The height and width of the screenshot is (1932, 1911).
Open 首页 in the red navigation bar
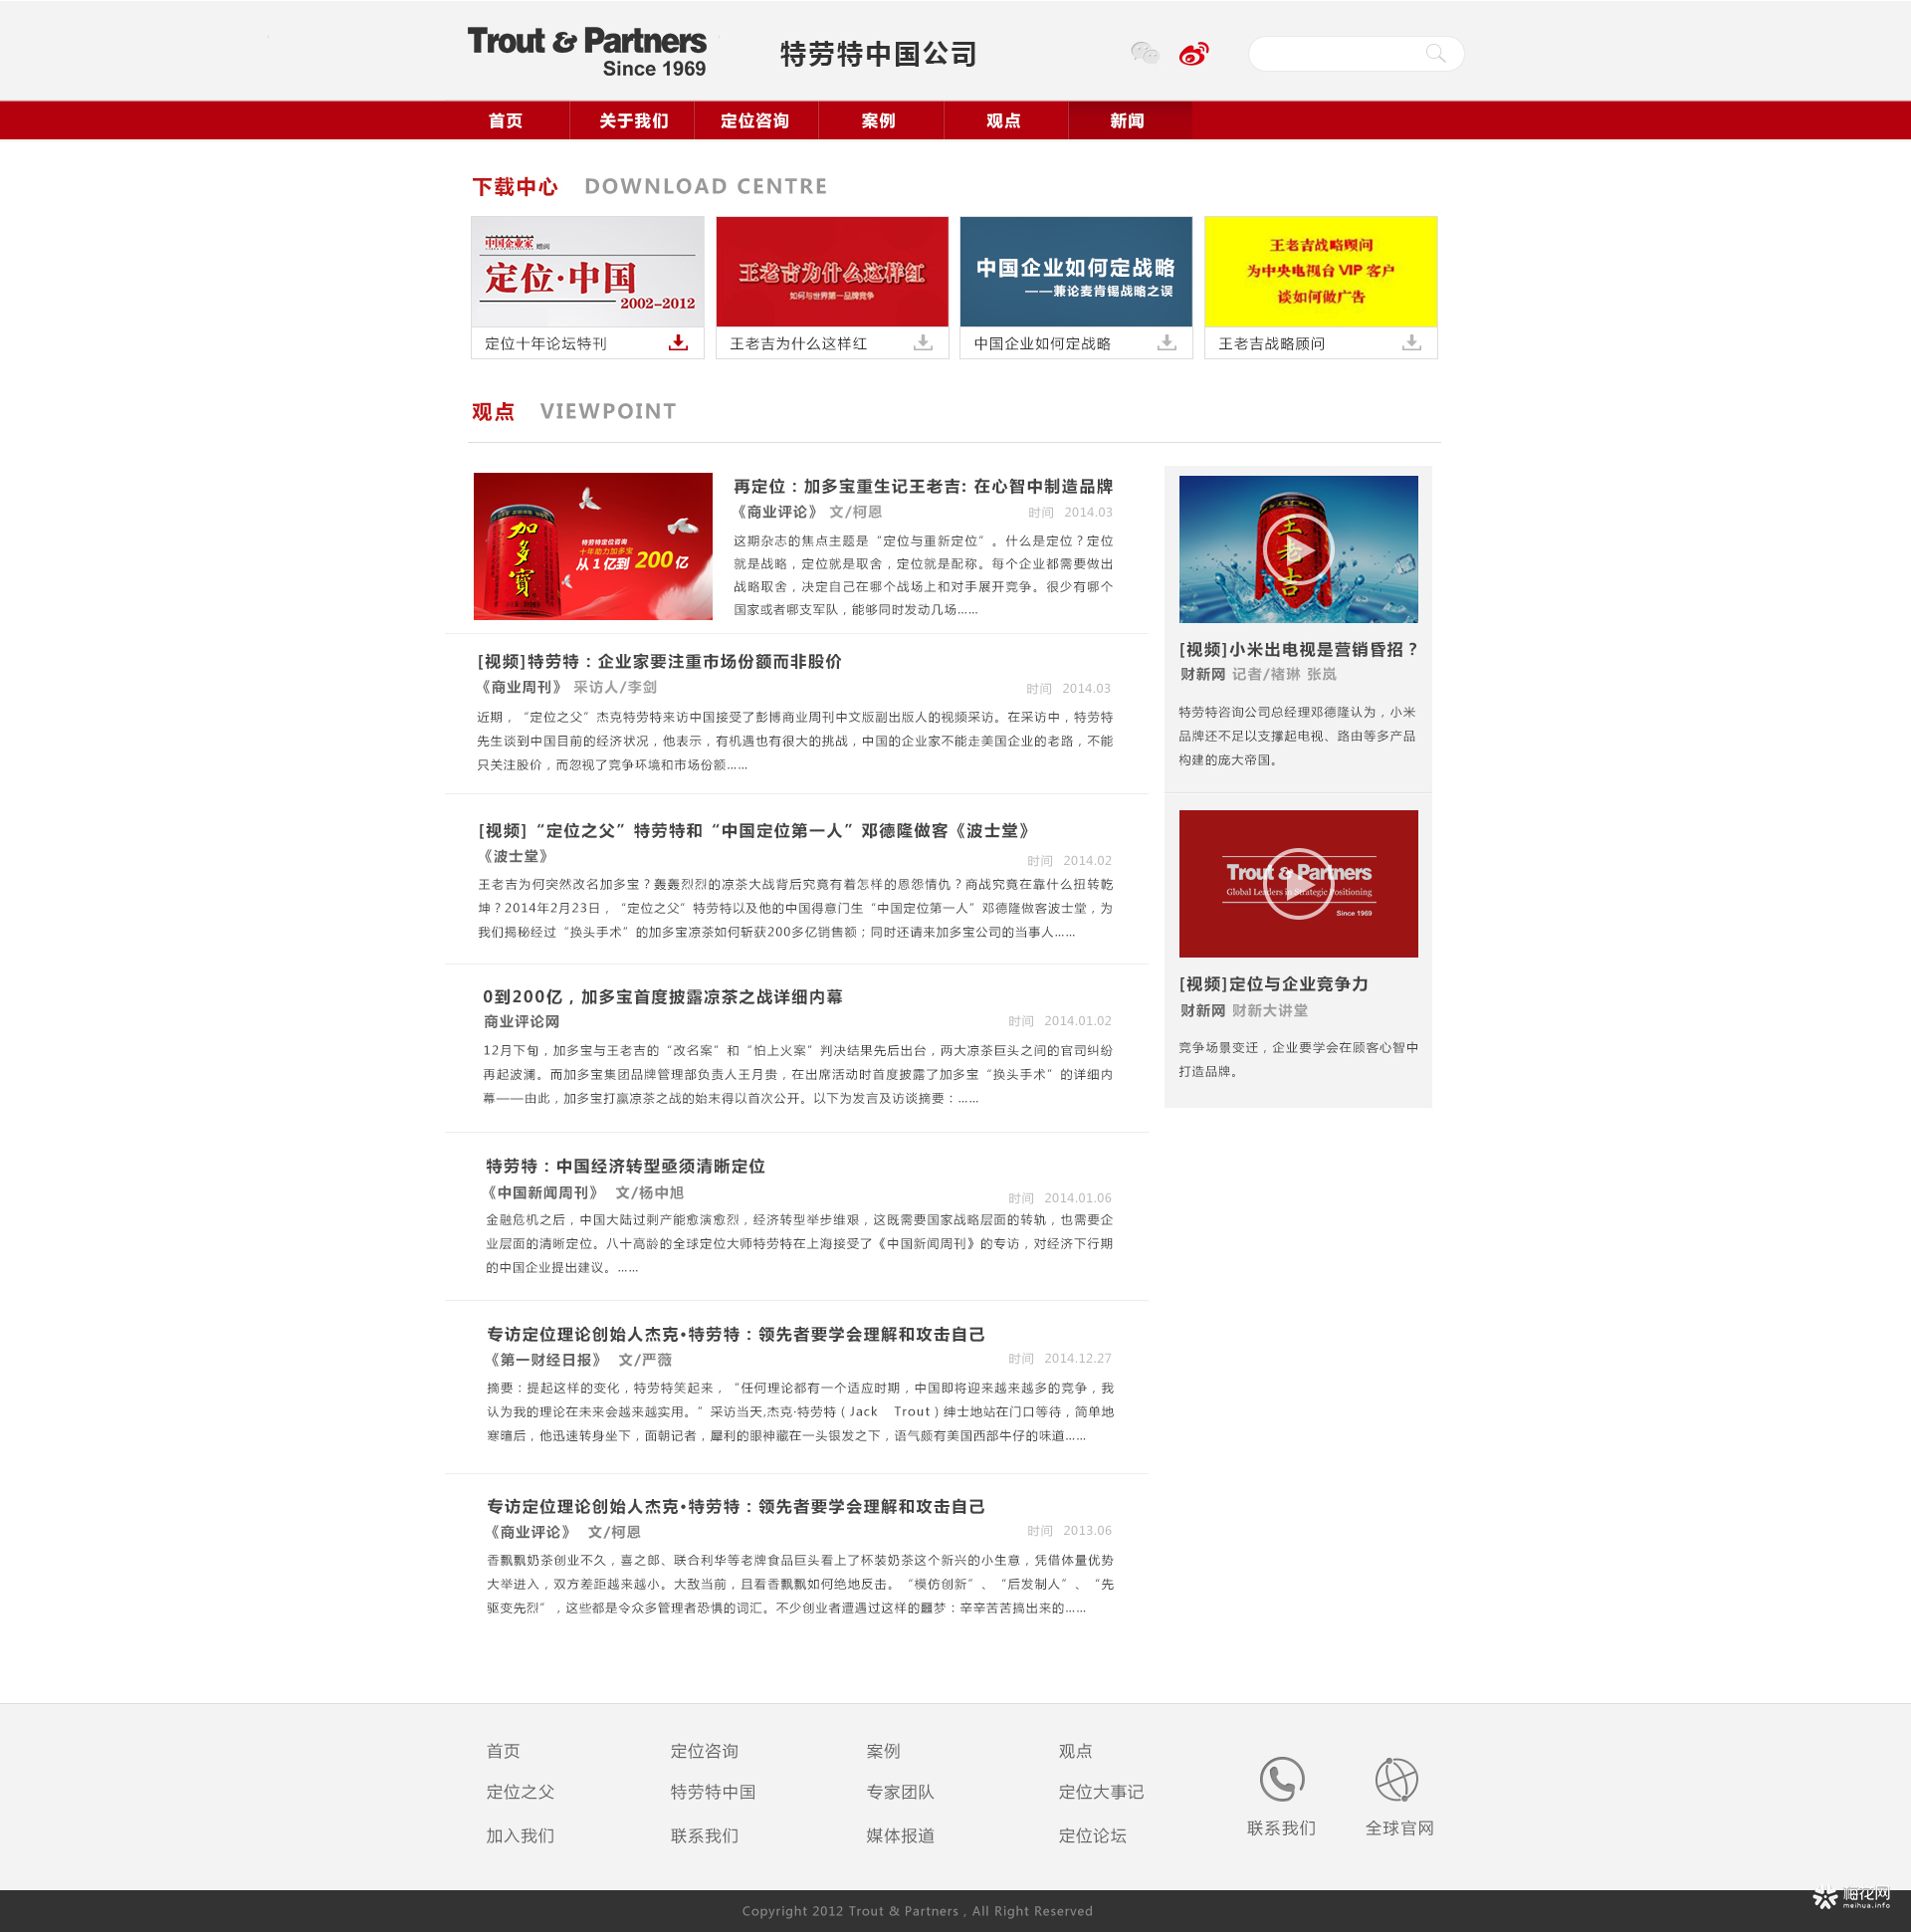pos(506,120)
